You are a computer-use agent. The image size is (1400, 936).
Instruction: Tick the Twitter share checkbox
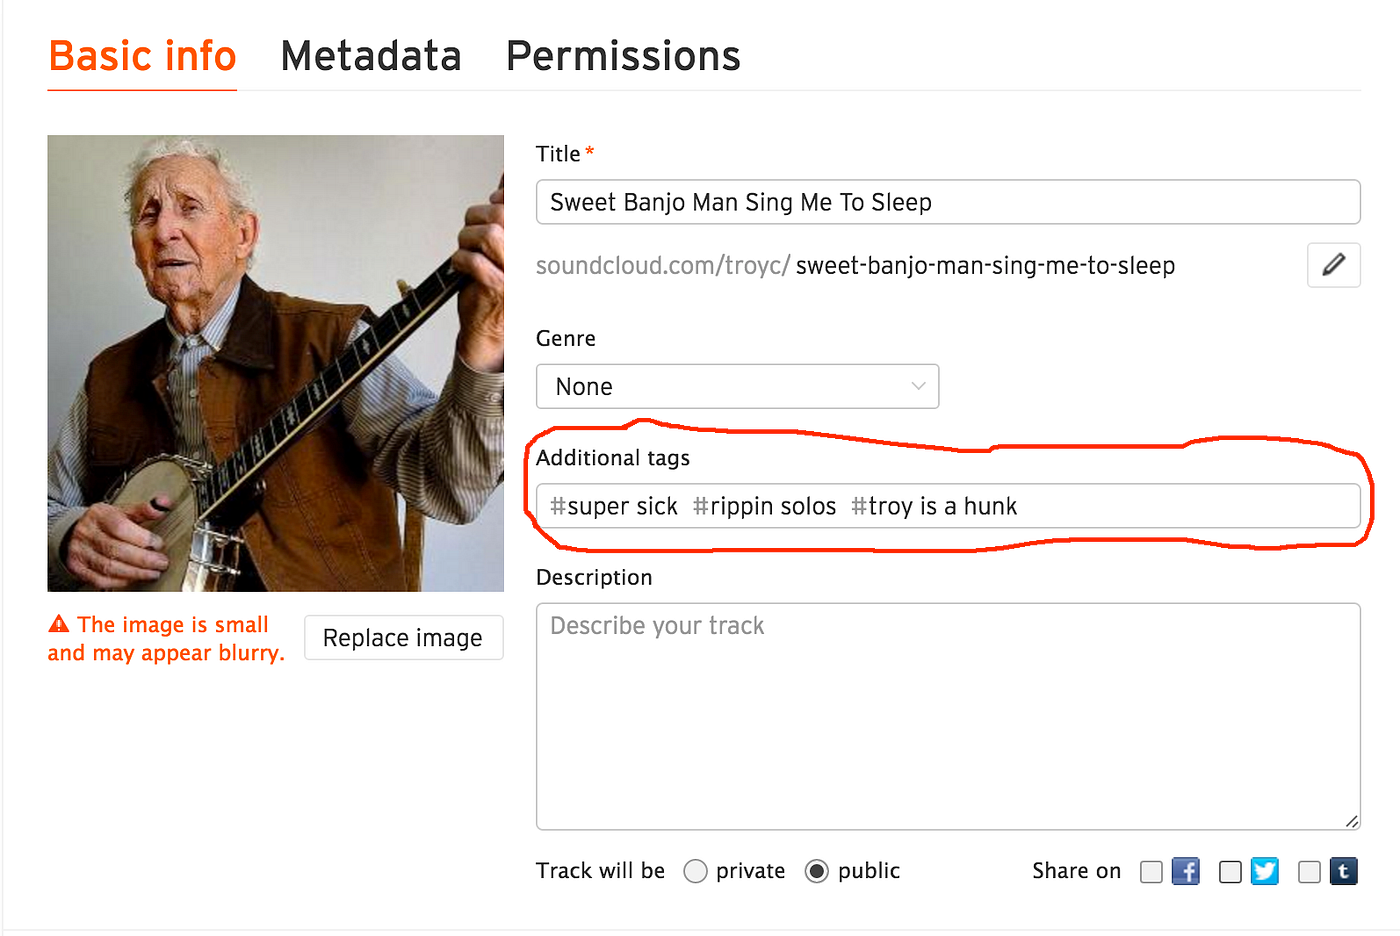point(1230,872)
